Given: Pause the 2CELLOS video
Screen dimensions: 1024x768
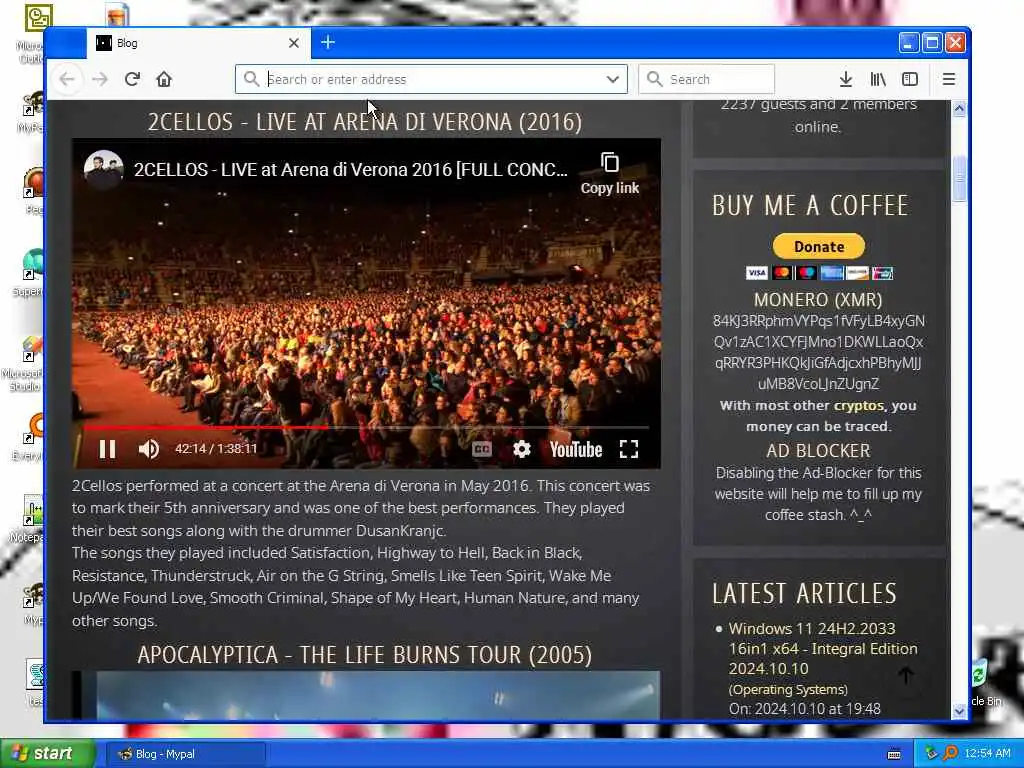Looking at the screenshot, I should click(x=108, y=449).
